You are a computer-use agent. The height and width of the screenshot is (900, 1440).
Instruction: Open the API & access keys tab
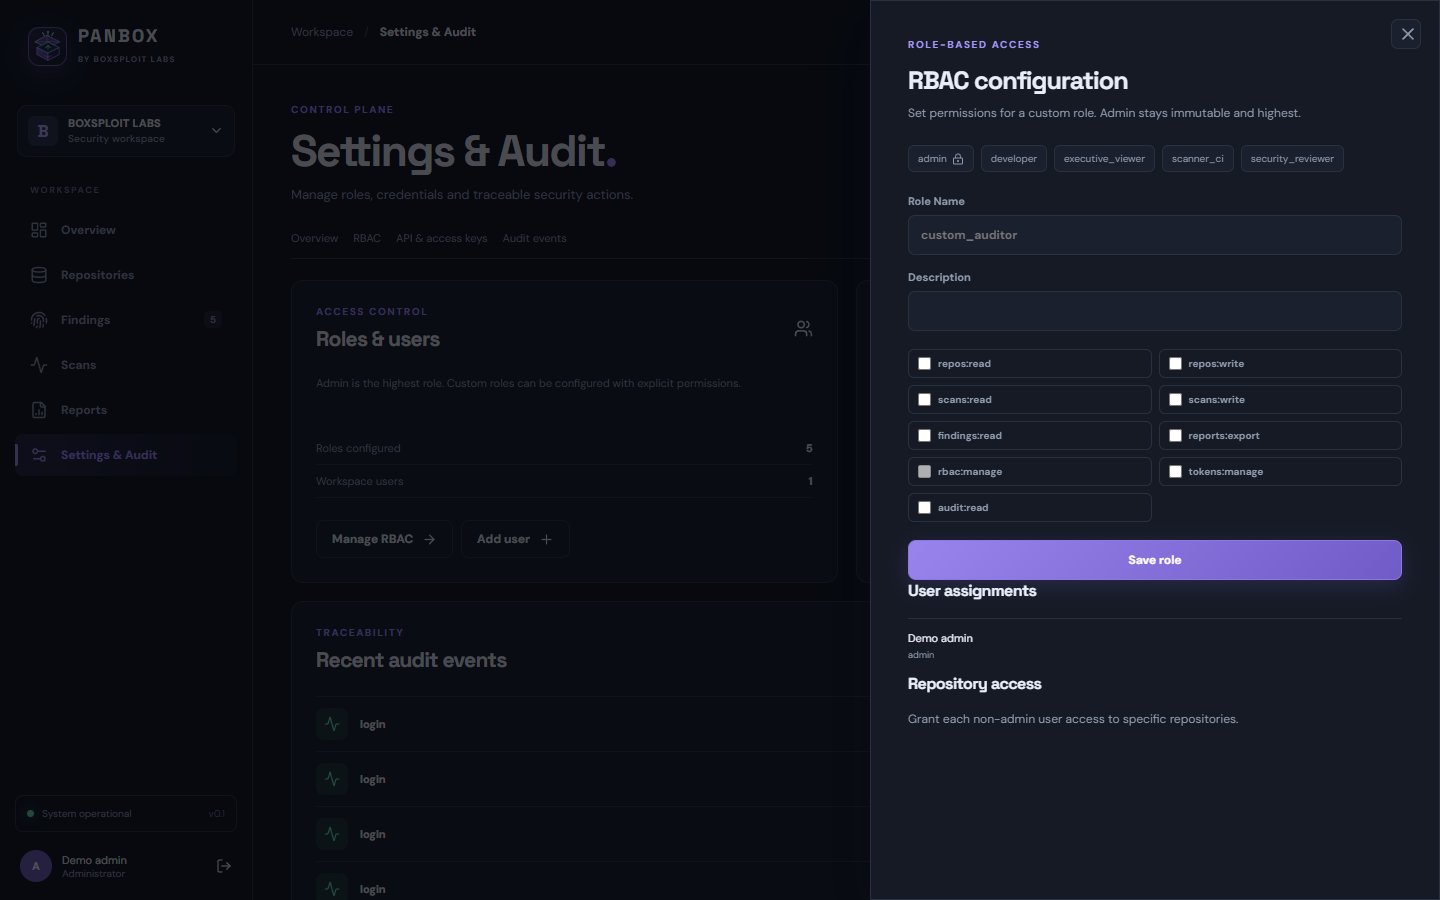[x=441, y=238]
